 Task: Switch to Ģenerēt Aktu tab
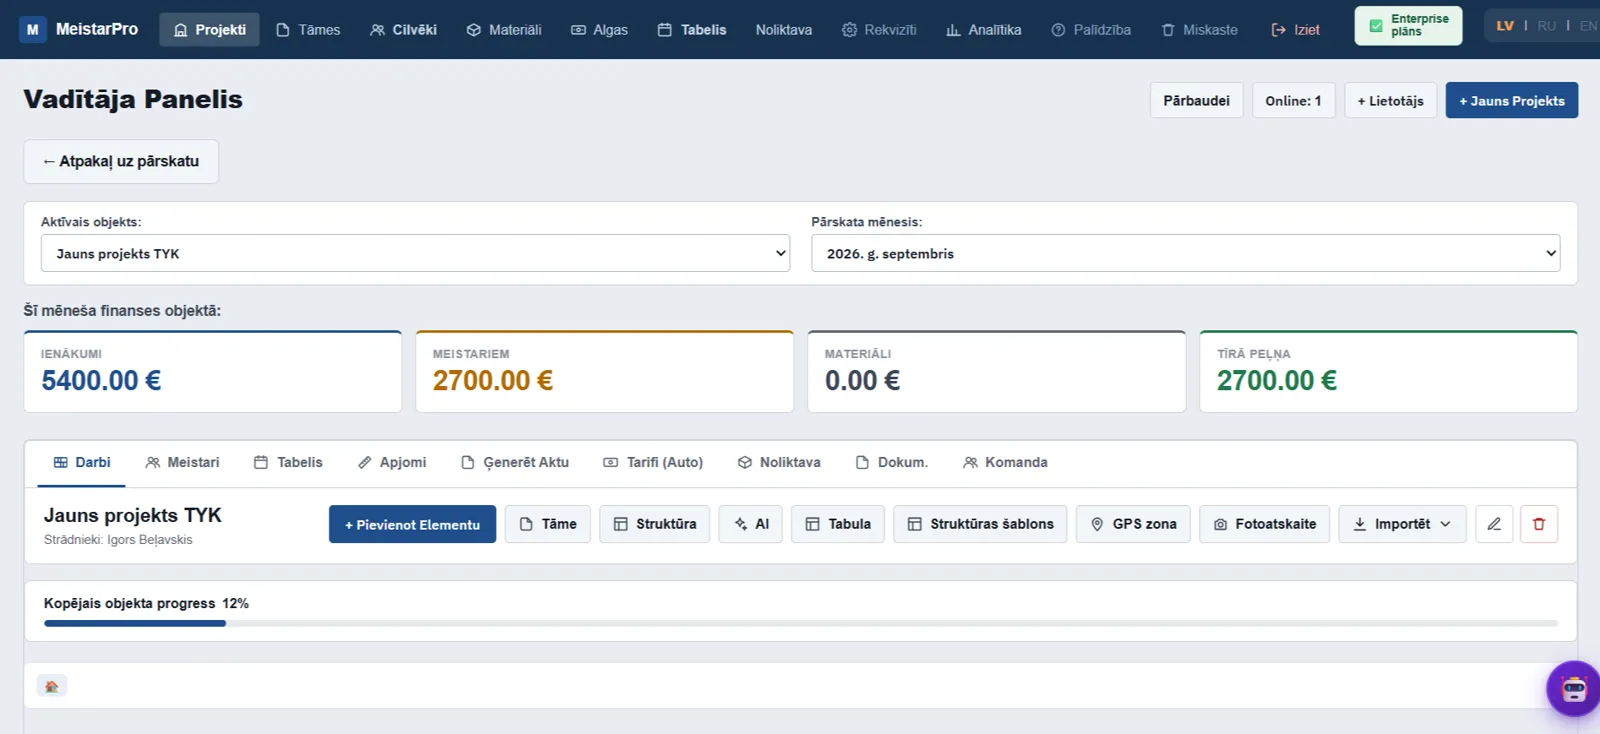click(x=515, y=462)
